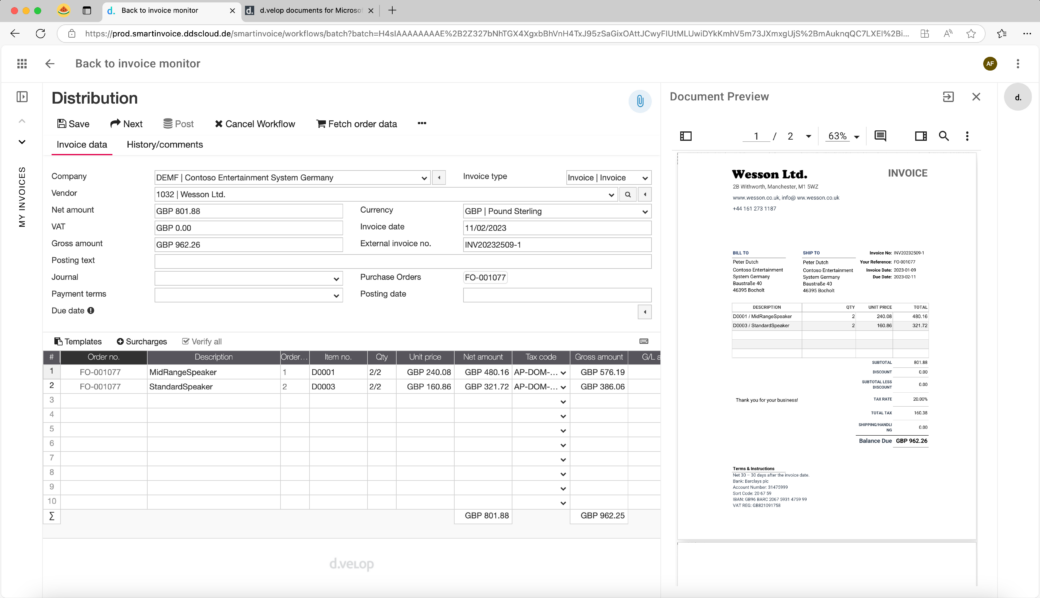Close the Document Preview panel
Image resolution: width=1040 pixels, height=598 pixels.
point(976,97)
